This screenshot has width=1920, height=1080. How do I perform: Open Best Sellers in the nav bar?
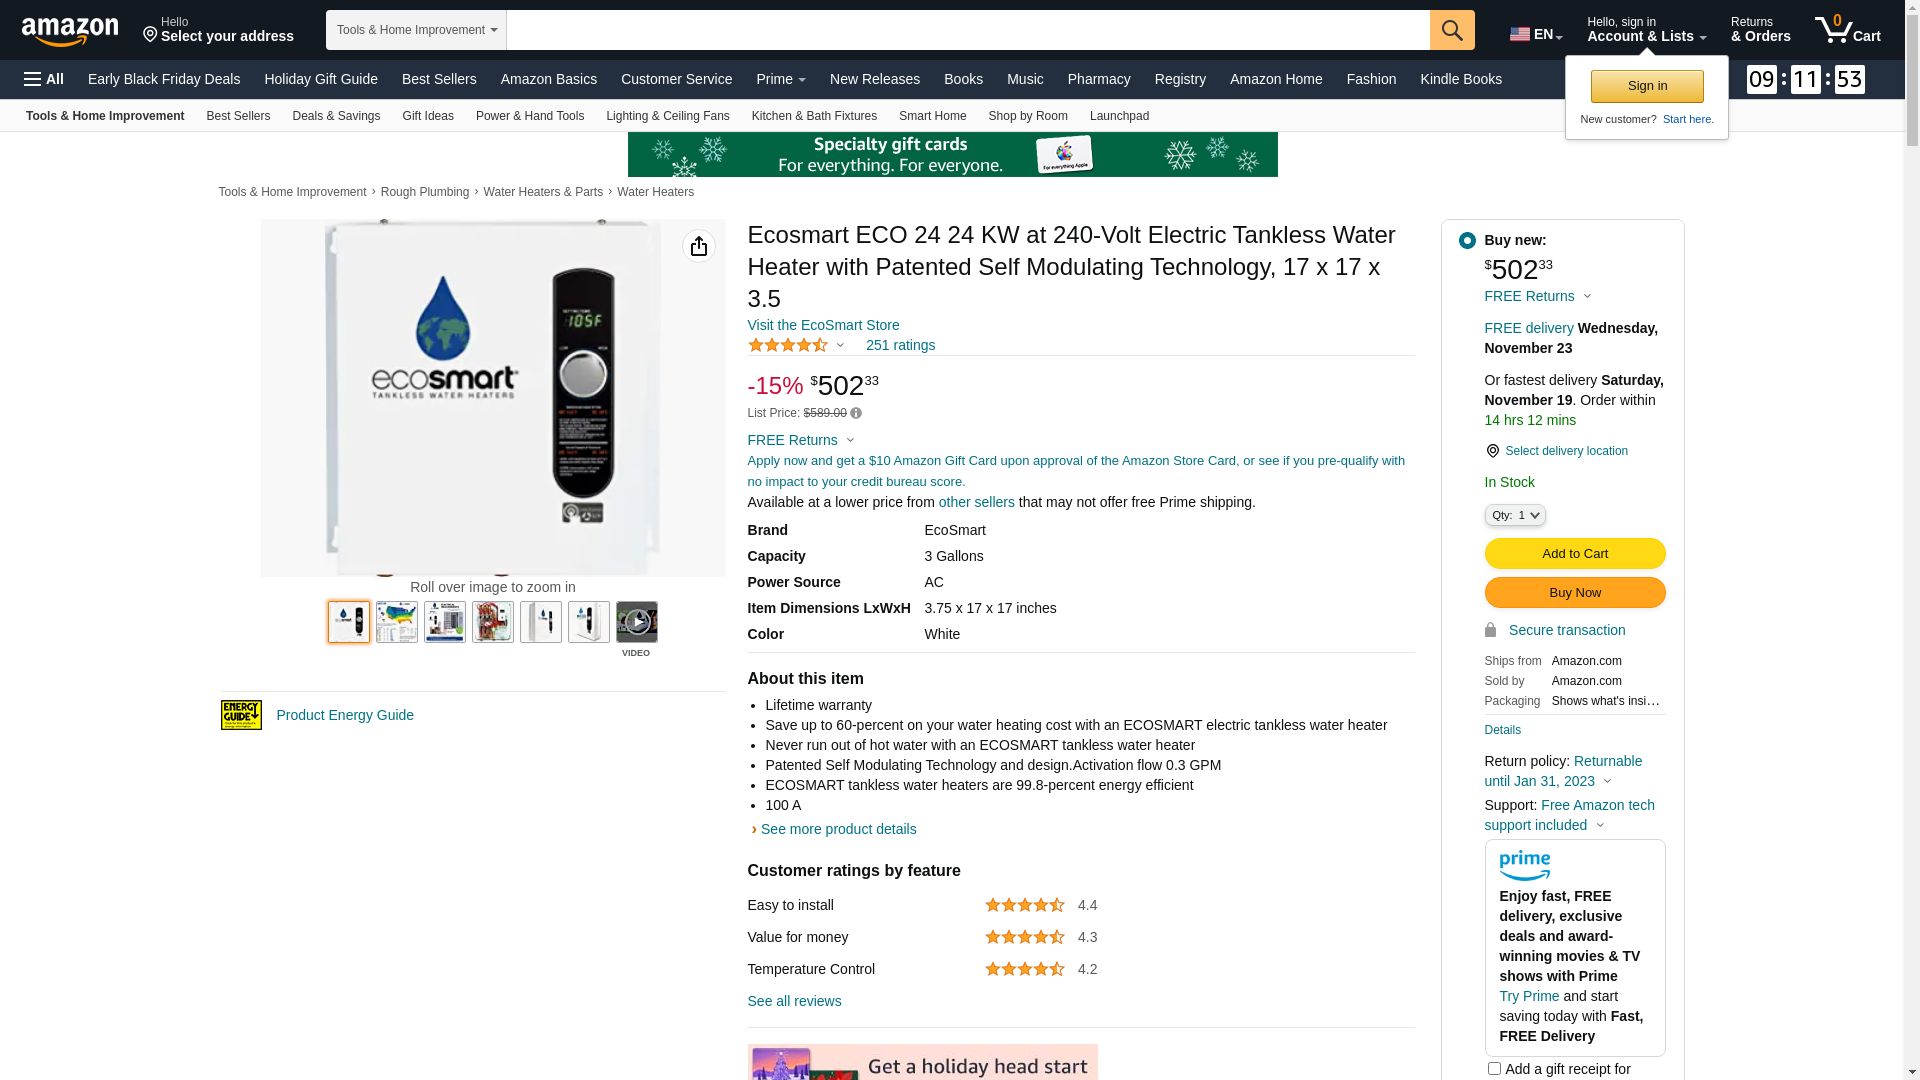(439, 79)
